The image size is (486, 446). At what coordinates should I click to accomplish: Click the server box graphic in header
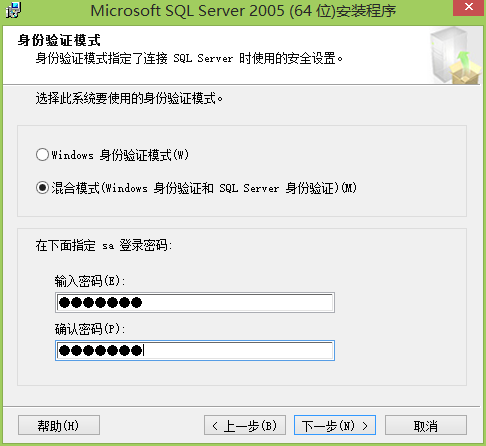point(456,55)
